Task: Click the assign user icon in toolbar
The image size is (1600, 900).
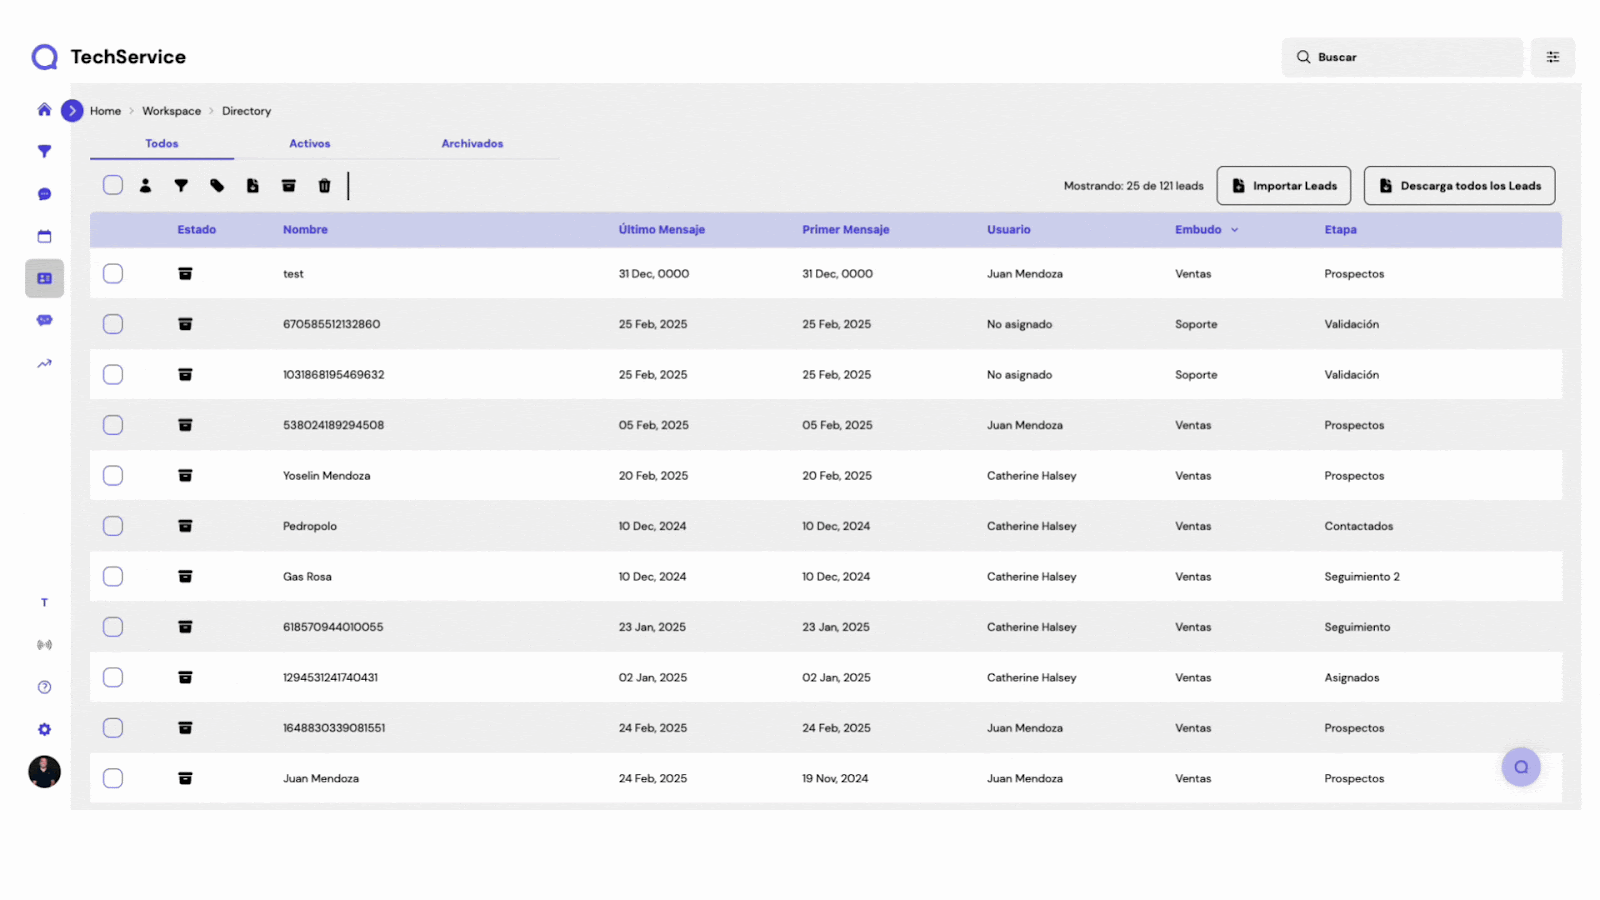Action: (145, 186)
